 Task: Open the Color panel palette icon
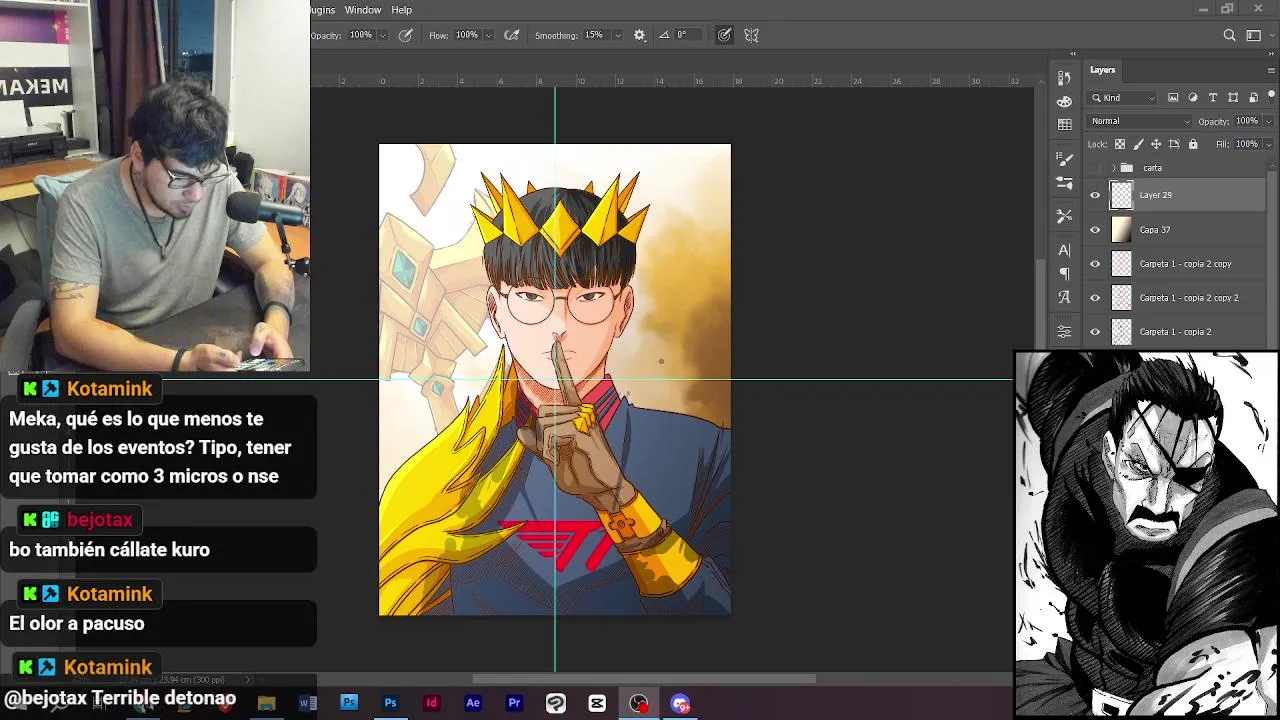[1064, 102]
